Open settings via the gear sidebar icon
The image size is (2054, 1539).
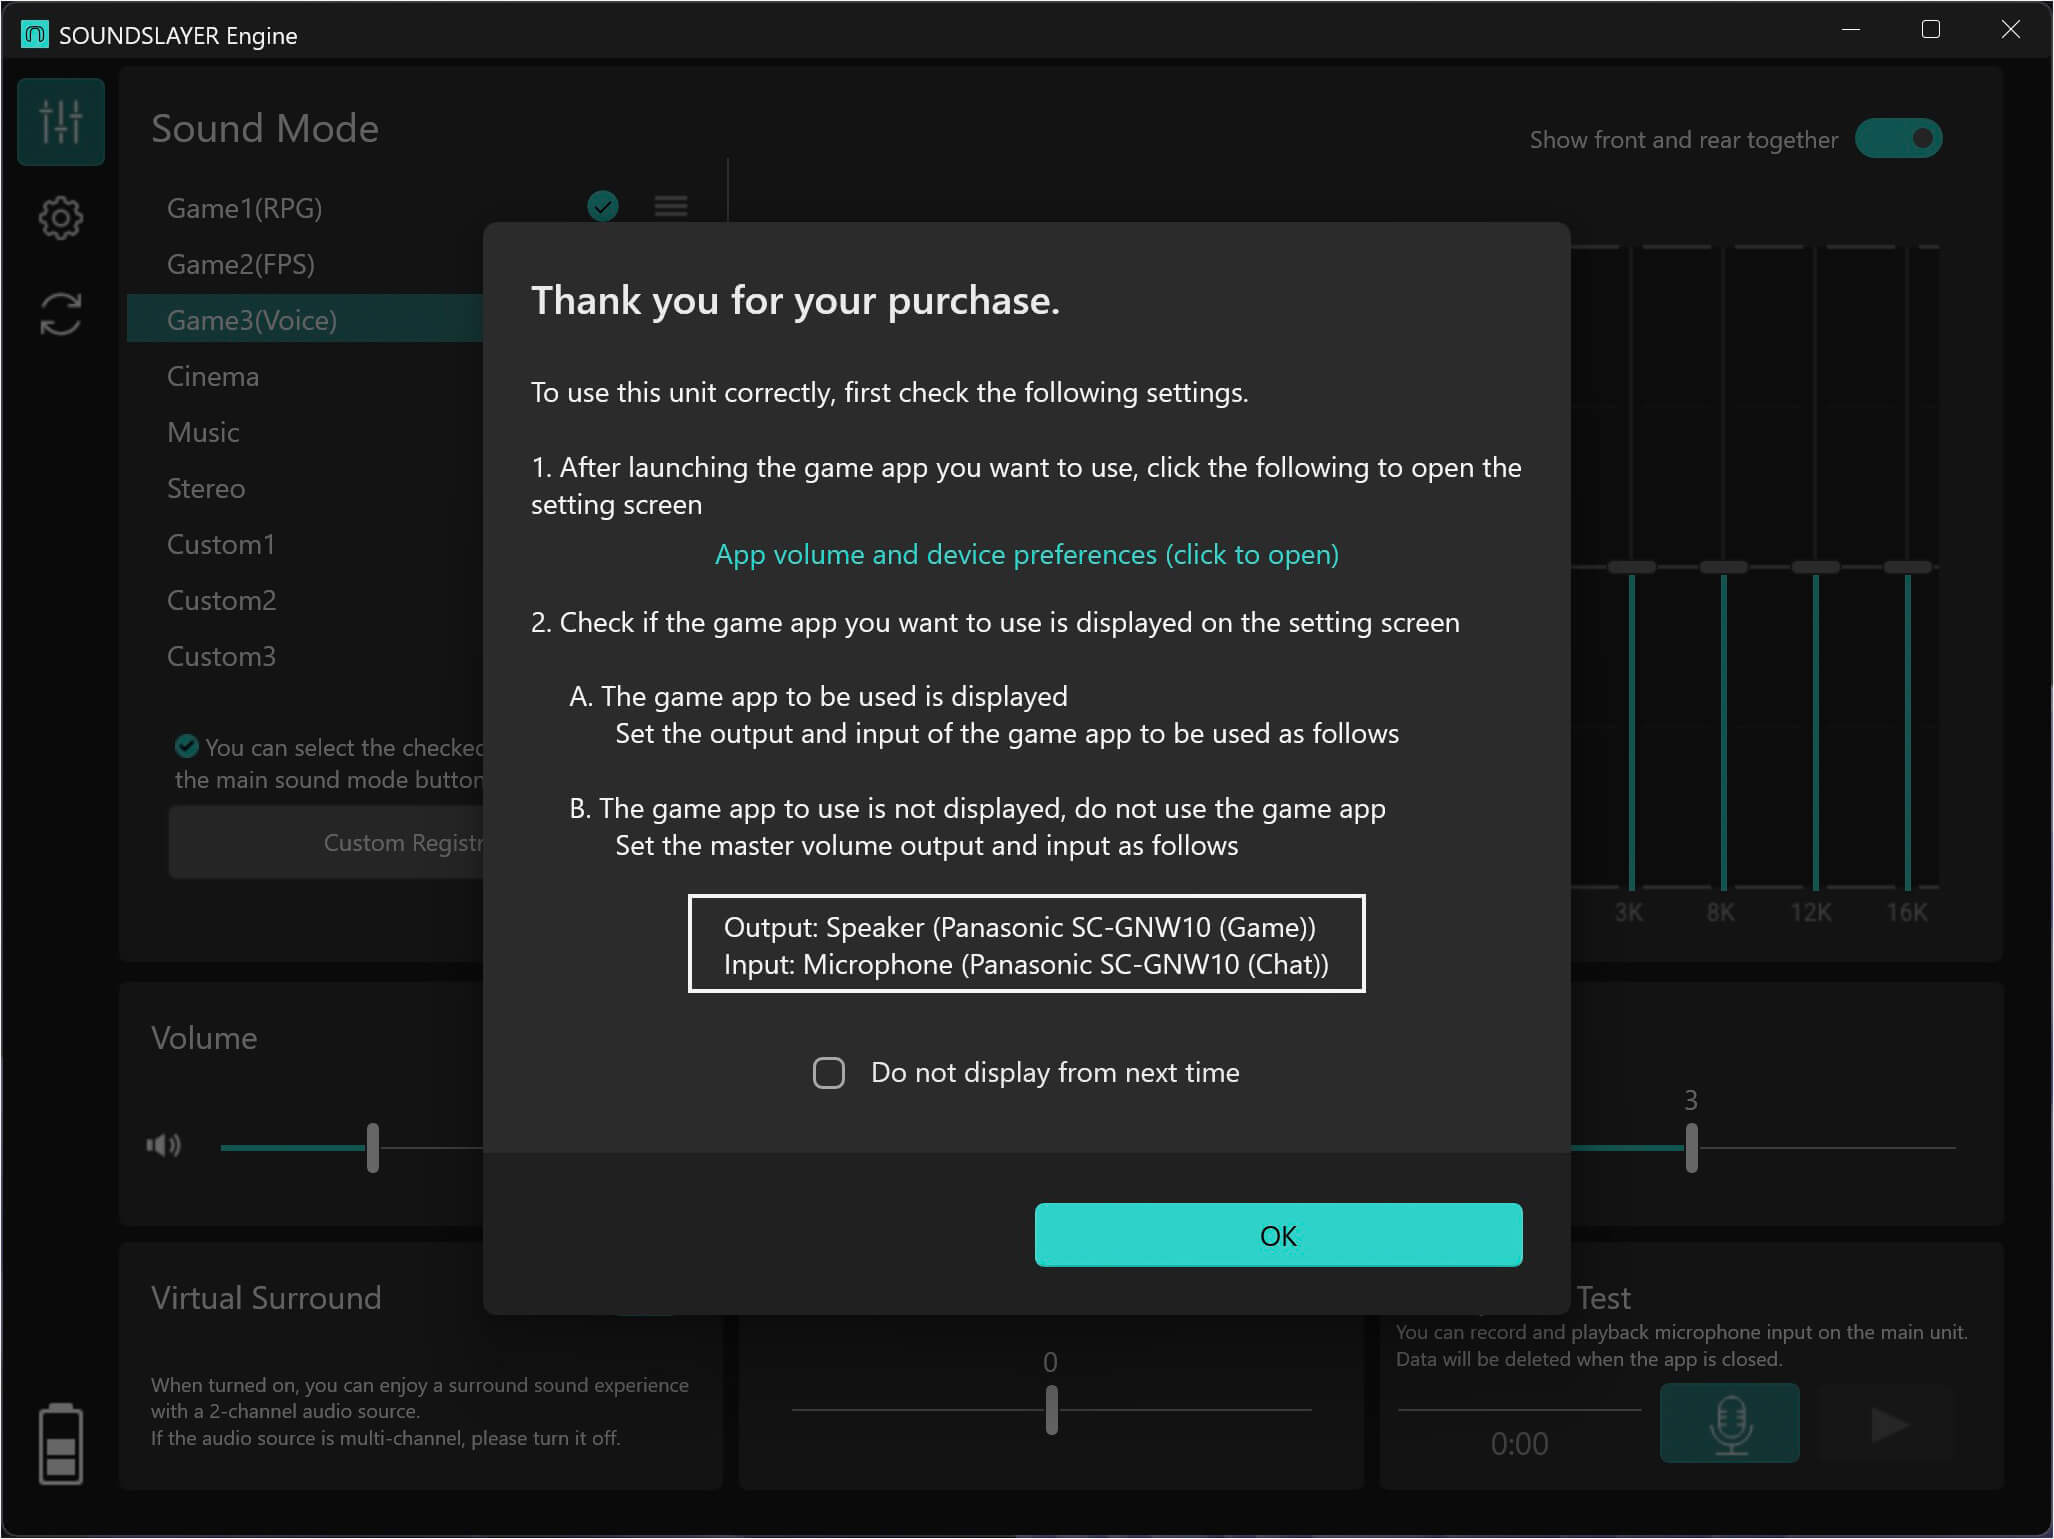[60, 217]
